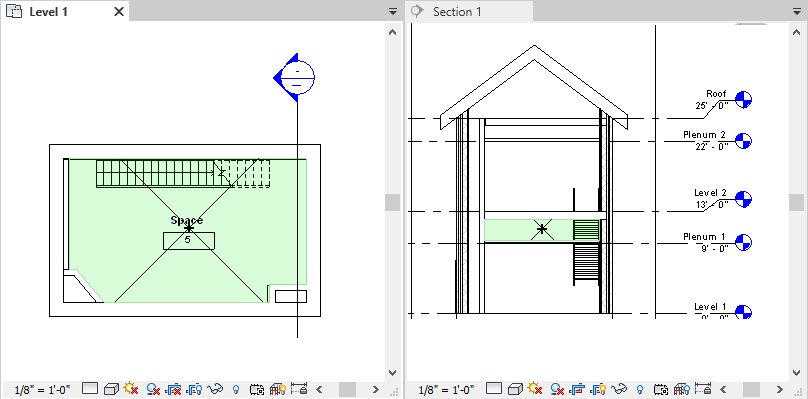Click the Section 1 tab section icon
This screenshot has width=808, height=399.
[x=418, y=11]
